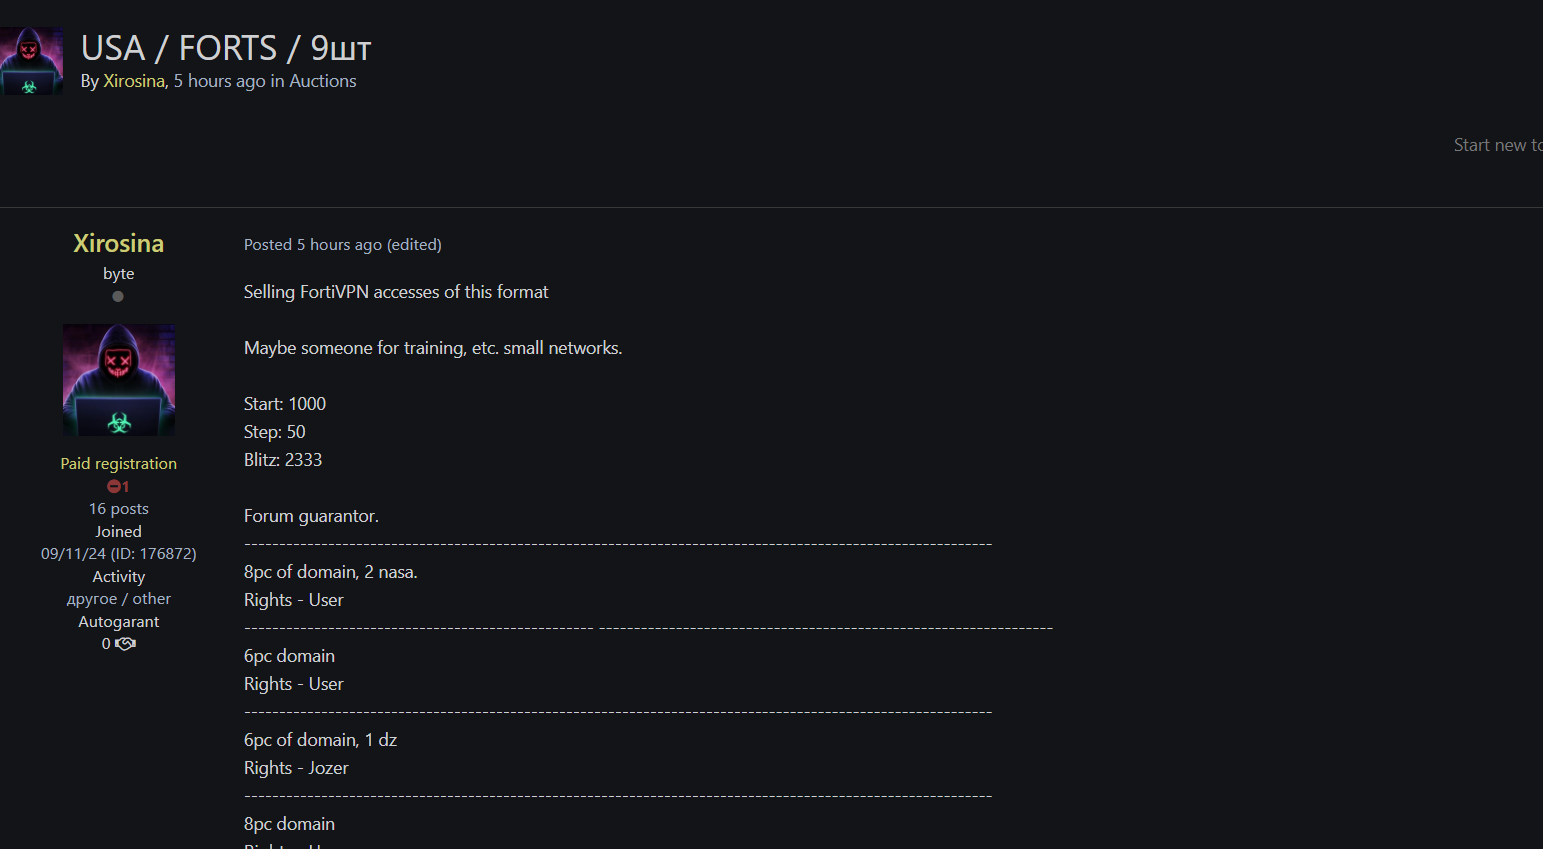Click the 5 hours ago text in byline
The image size is (1543, 849).
219,81
